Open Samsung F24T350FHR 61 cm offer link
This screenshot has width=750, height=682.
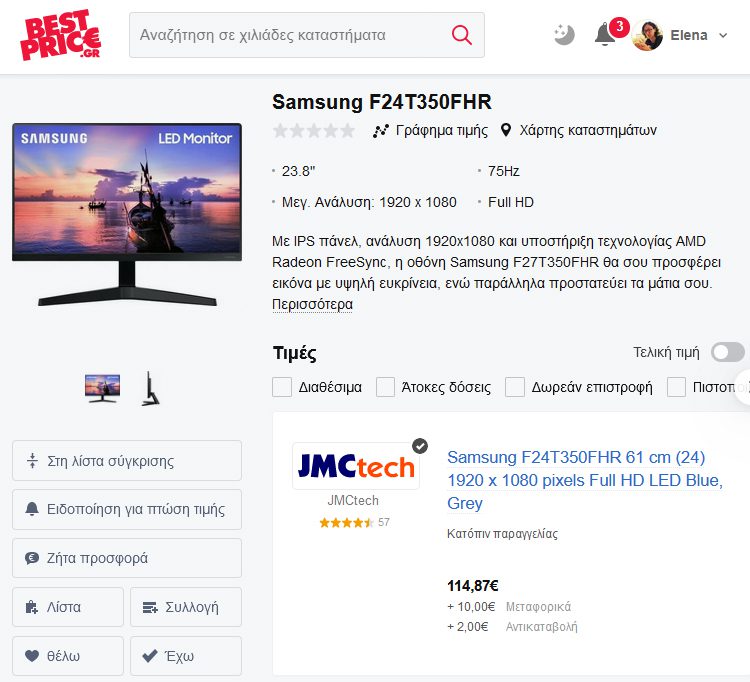point(585,480)
